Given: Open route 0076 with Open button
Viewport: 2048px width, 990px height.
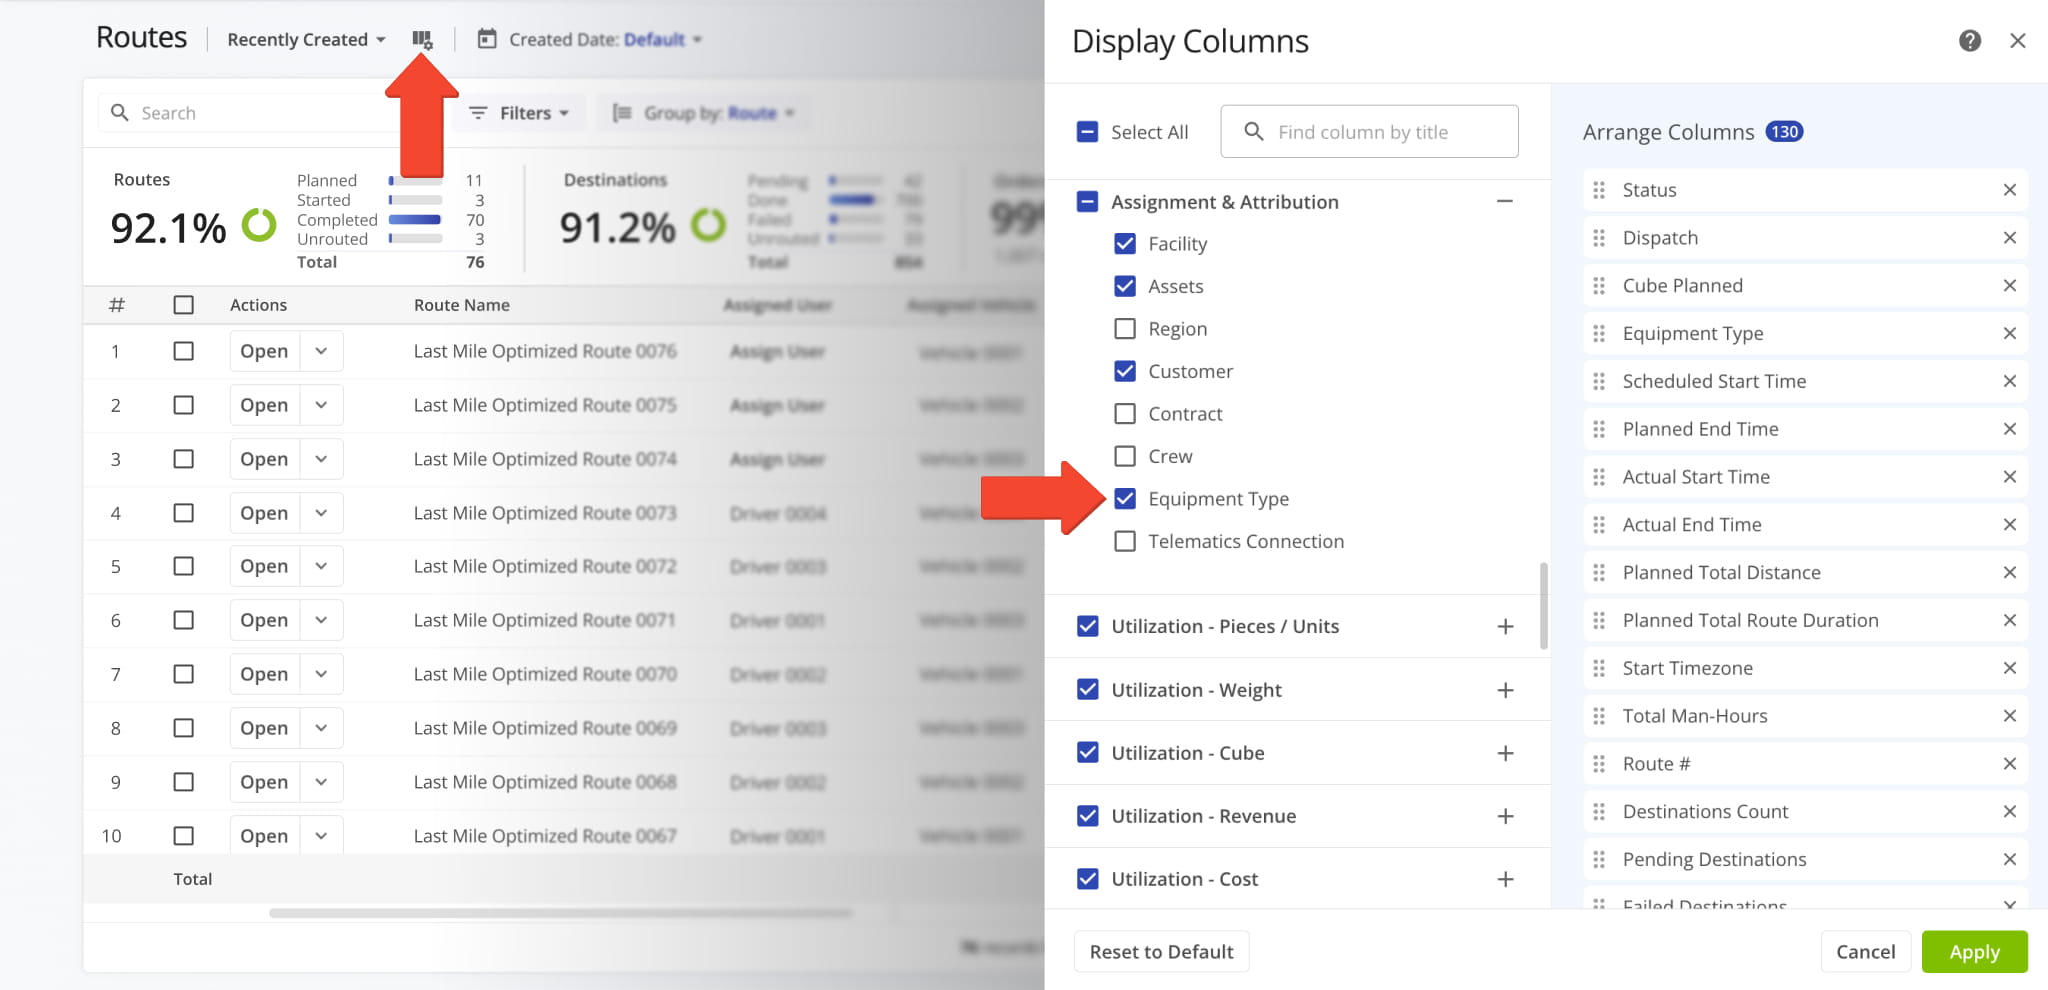Looking at the screenshot, I should pyautogui.click(x=264, y=351).
